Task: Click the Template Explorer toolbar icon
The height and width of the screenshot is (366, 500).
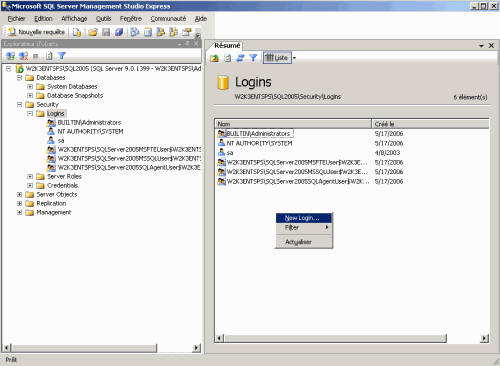Action: (174, 32)
